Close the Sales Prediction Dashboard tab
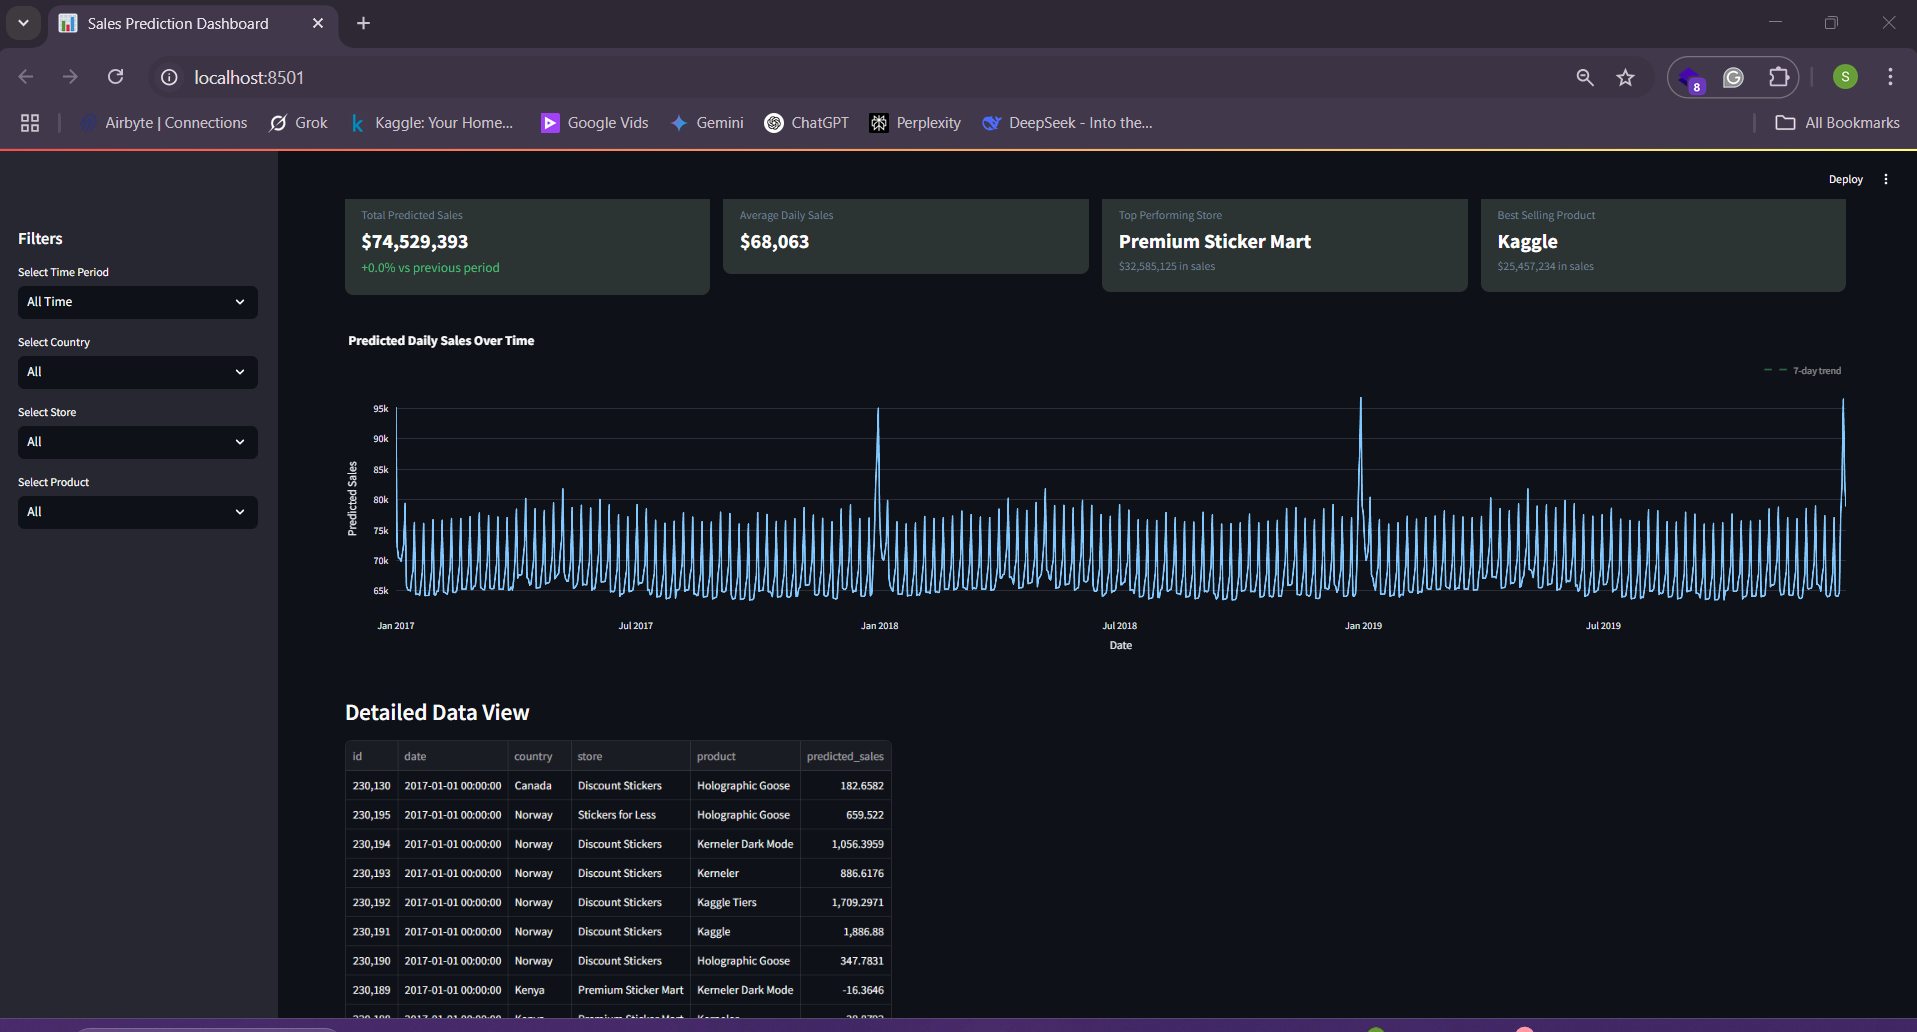1917x1032 pixels. [318, 23]
